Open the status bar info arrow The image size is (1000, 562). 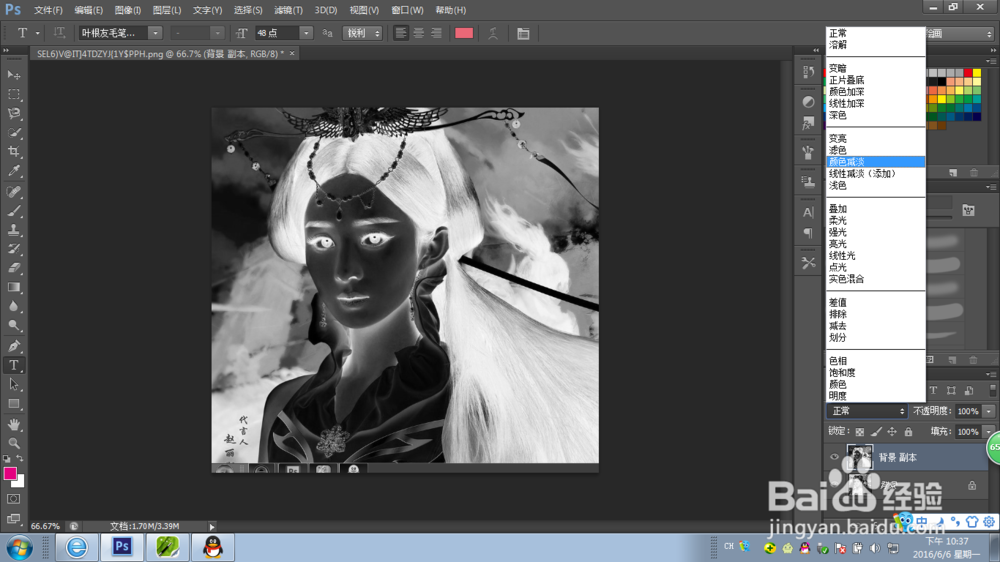212,526
